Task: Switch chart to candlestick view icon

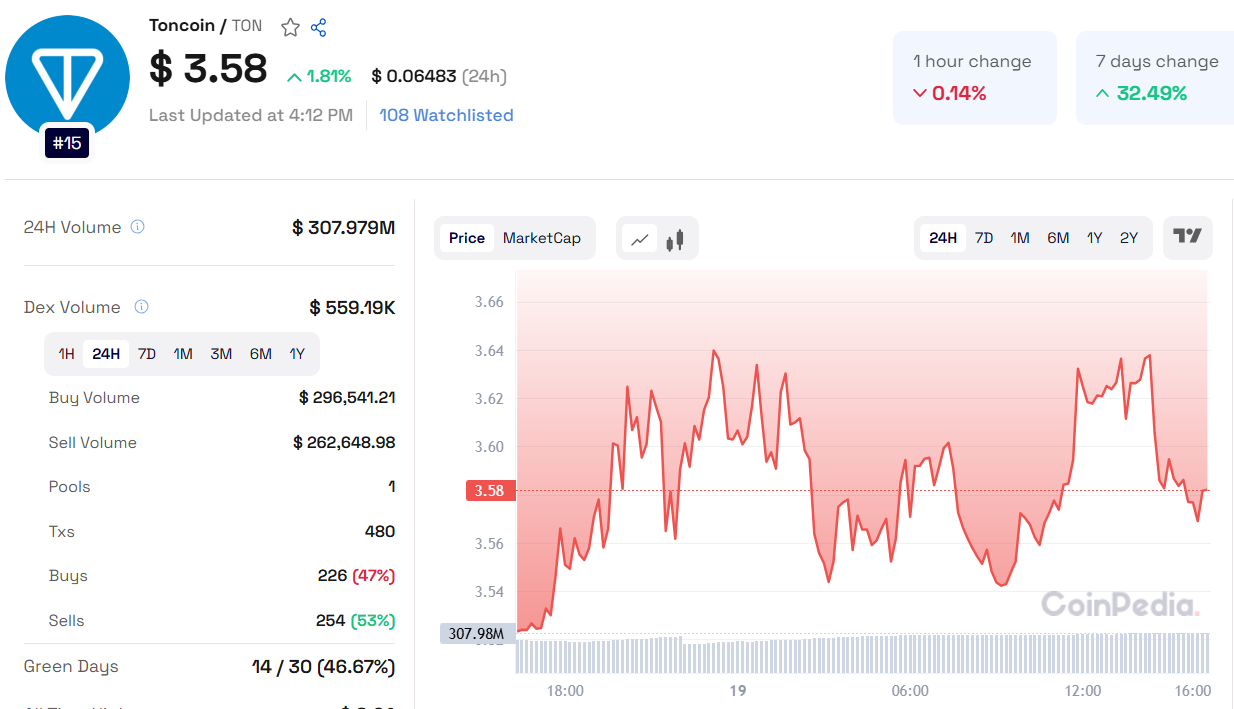Action: tap(675, 239)
